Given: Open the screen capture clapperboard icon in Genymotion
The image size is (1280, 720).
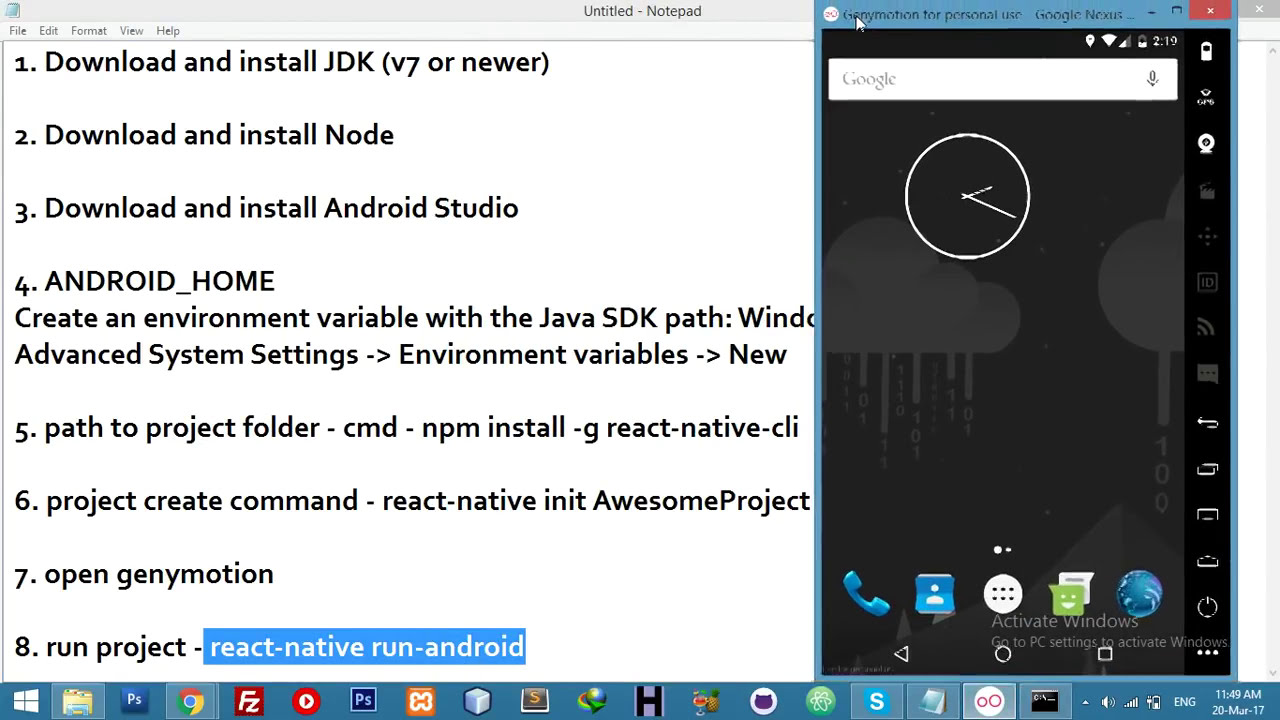Looking at the screenshot, I should point(1207,190).
